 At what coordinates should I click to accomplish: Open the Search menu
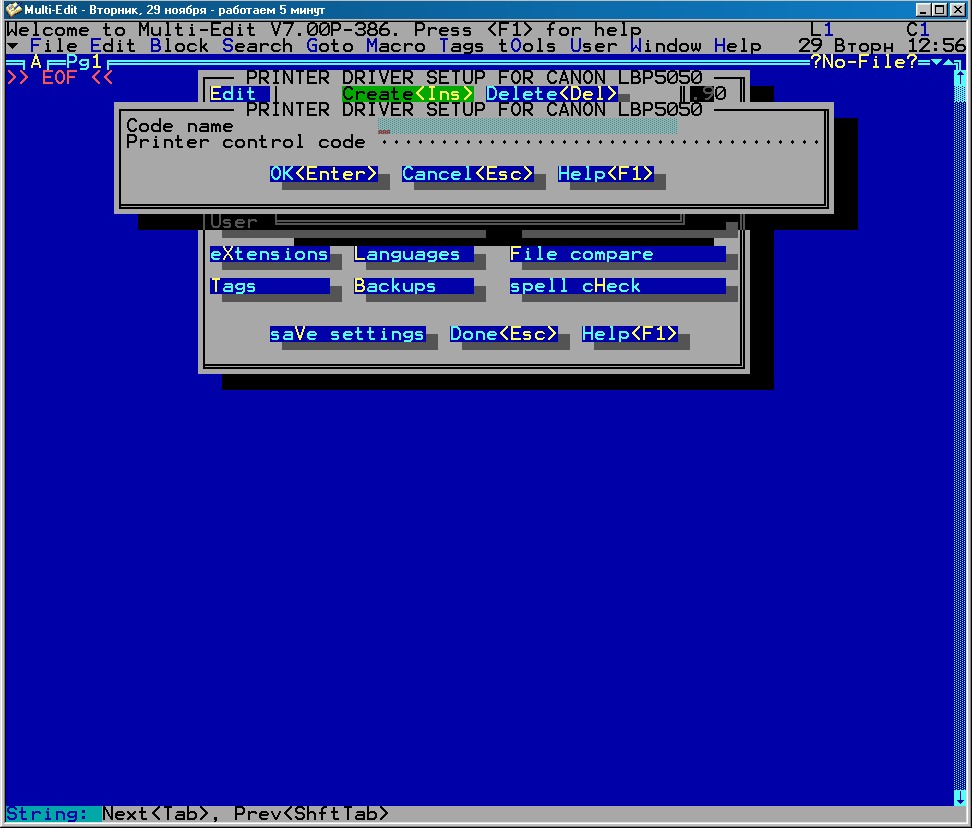(x=257, y=46)
